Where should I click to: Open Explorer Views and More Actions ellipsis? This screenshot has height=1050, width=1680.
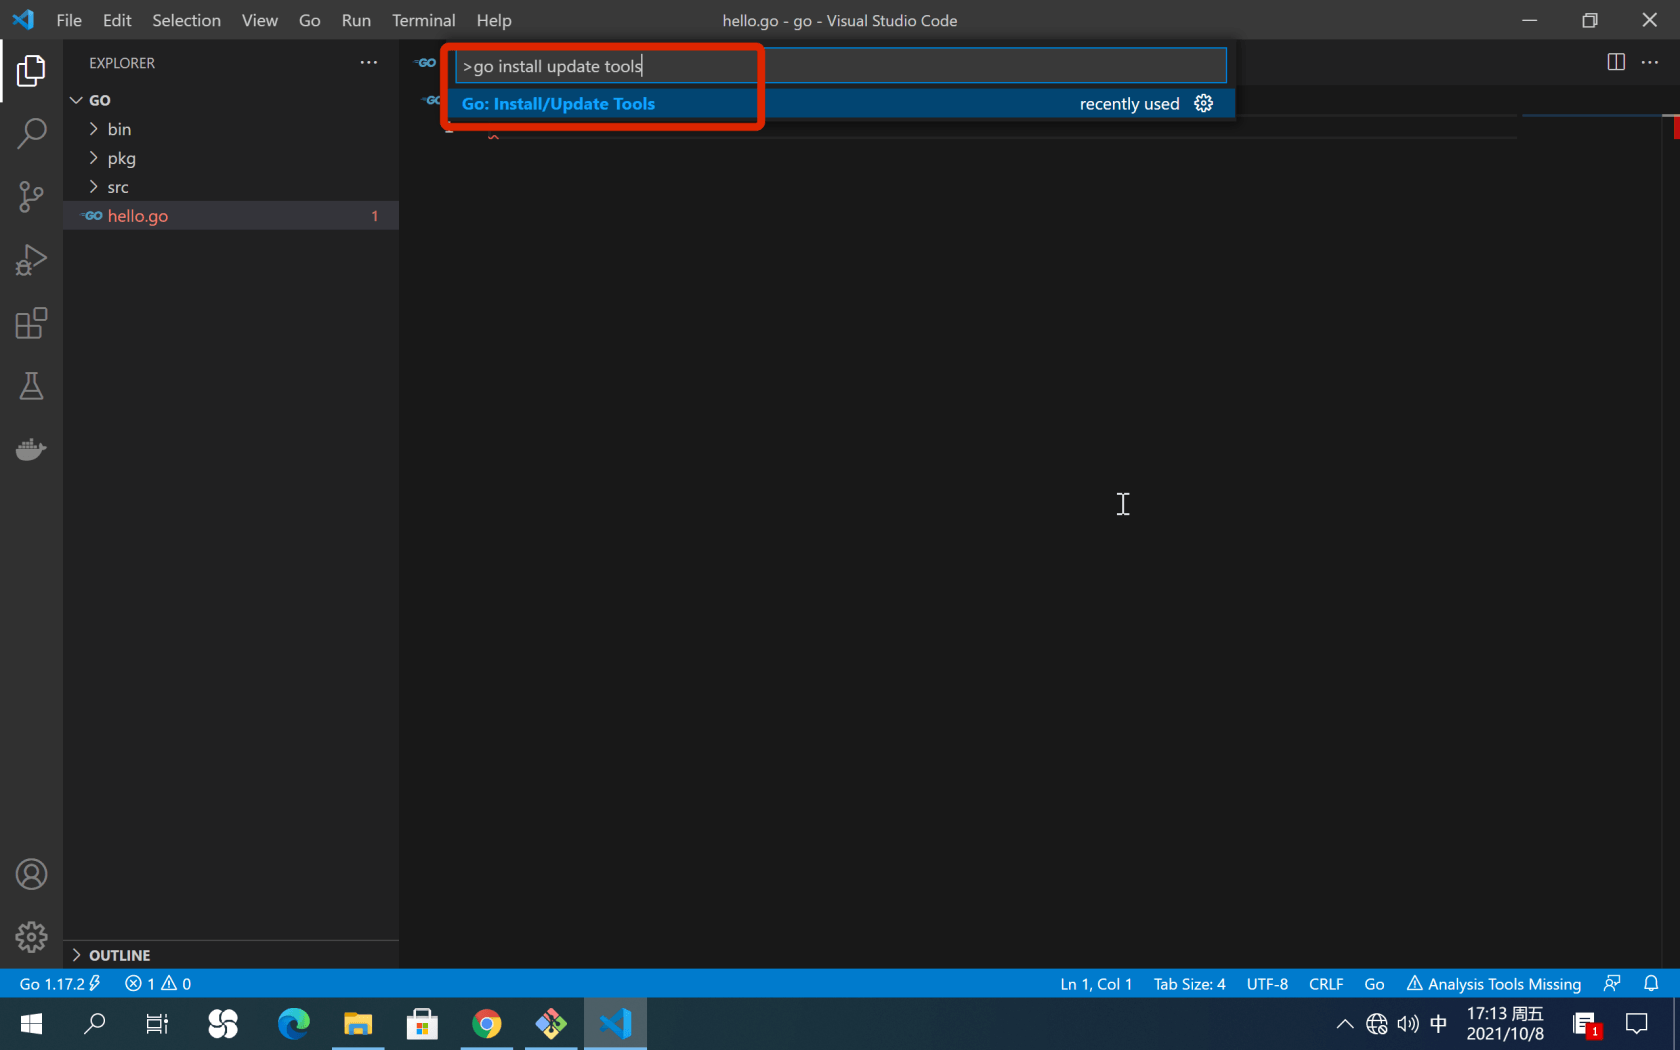point(369,62)
